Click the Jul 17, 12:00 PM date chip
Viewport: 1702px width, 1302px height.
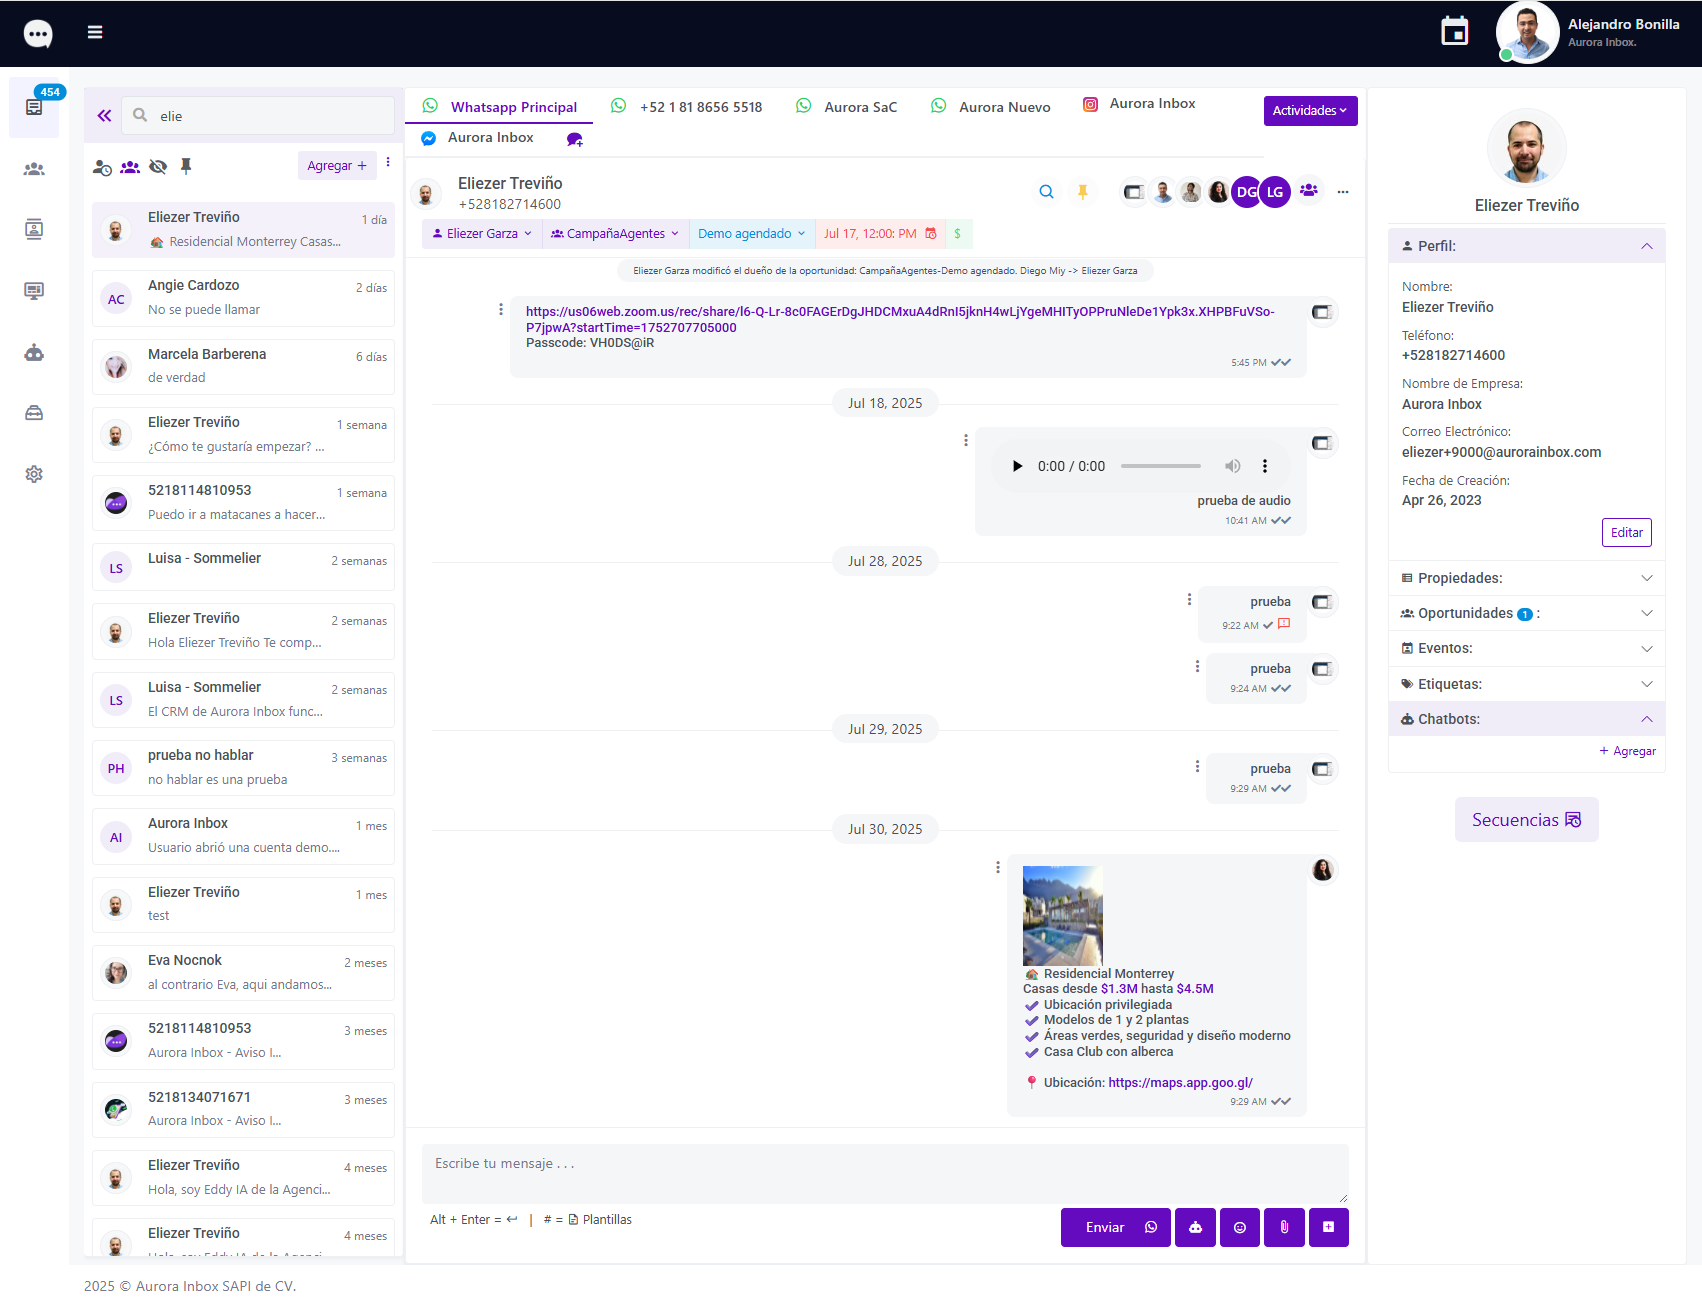tap(880, 234)
